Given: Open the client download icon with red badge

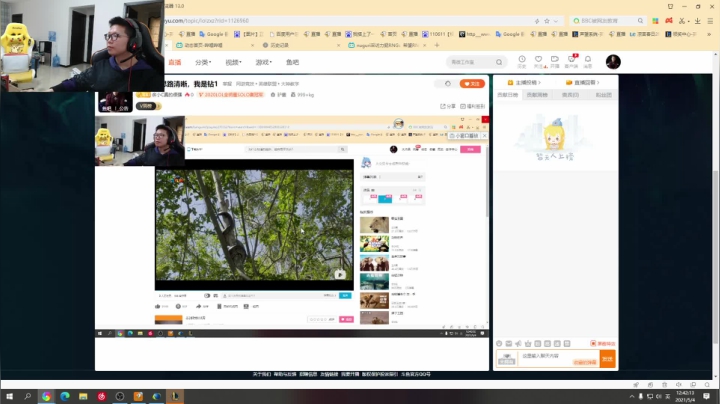Looking at the screenshot, I should pos(572,59).
